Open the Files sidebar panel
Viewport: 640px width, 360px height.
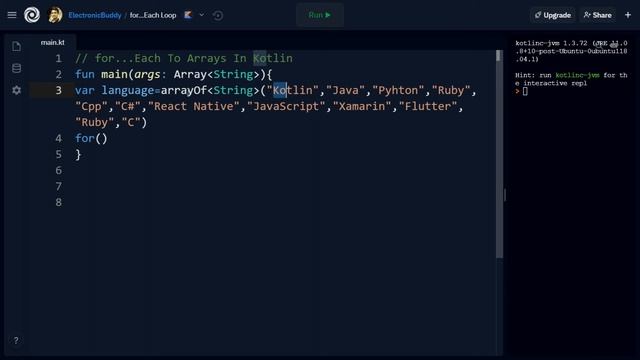point(16,47)
